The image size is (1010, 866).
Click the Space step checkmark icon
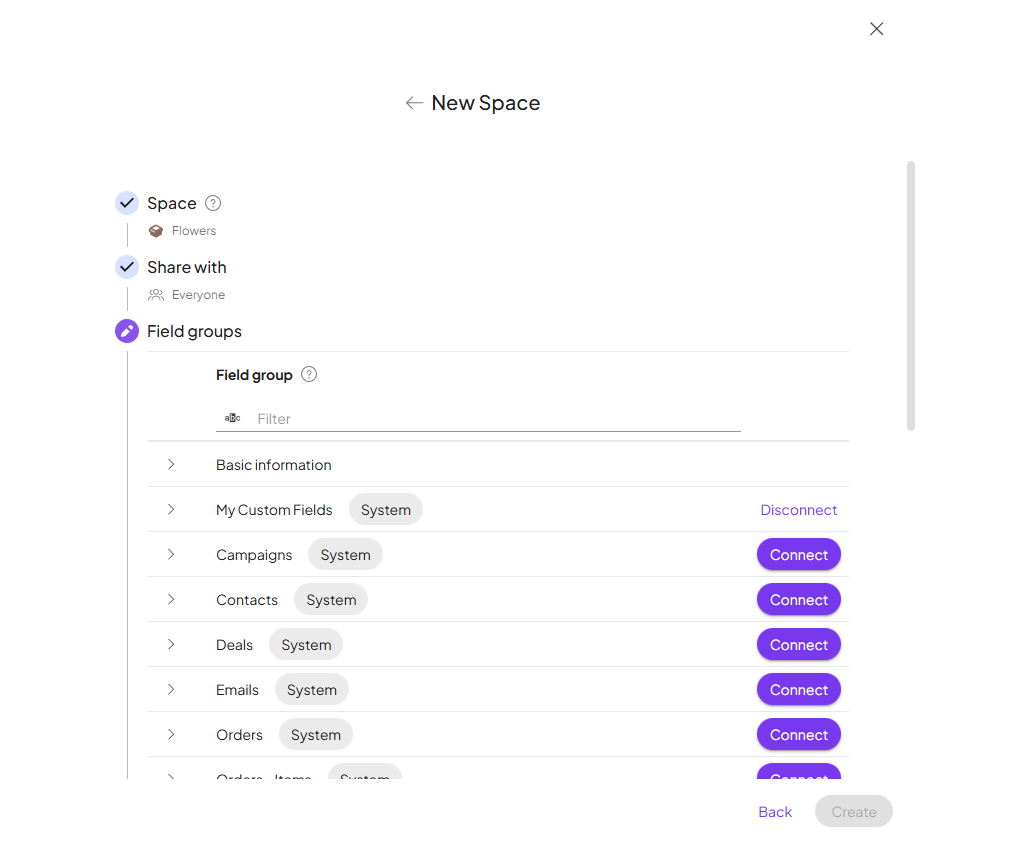[x=127, y=203]
